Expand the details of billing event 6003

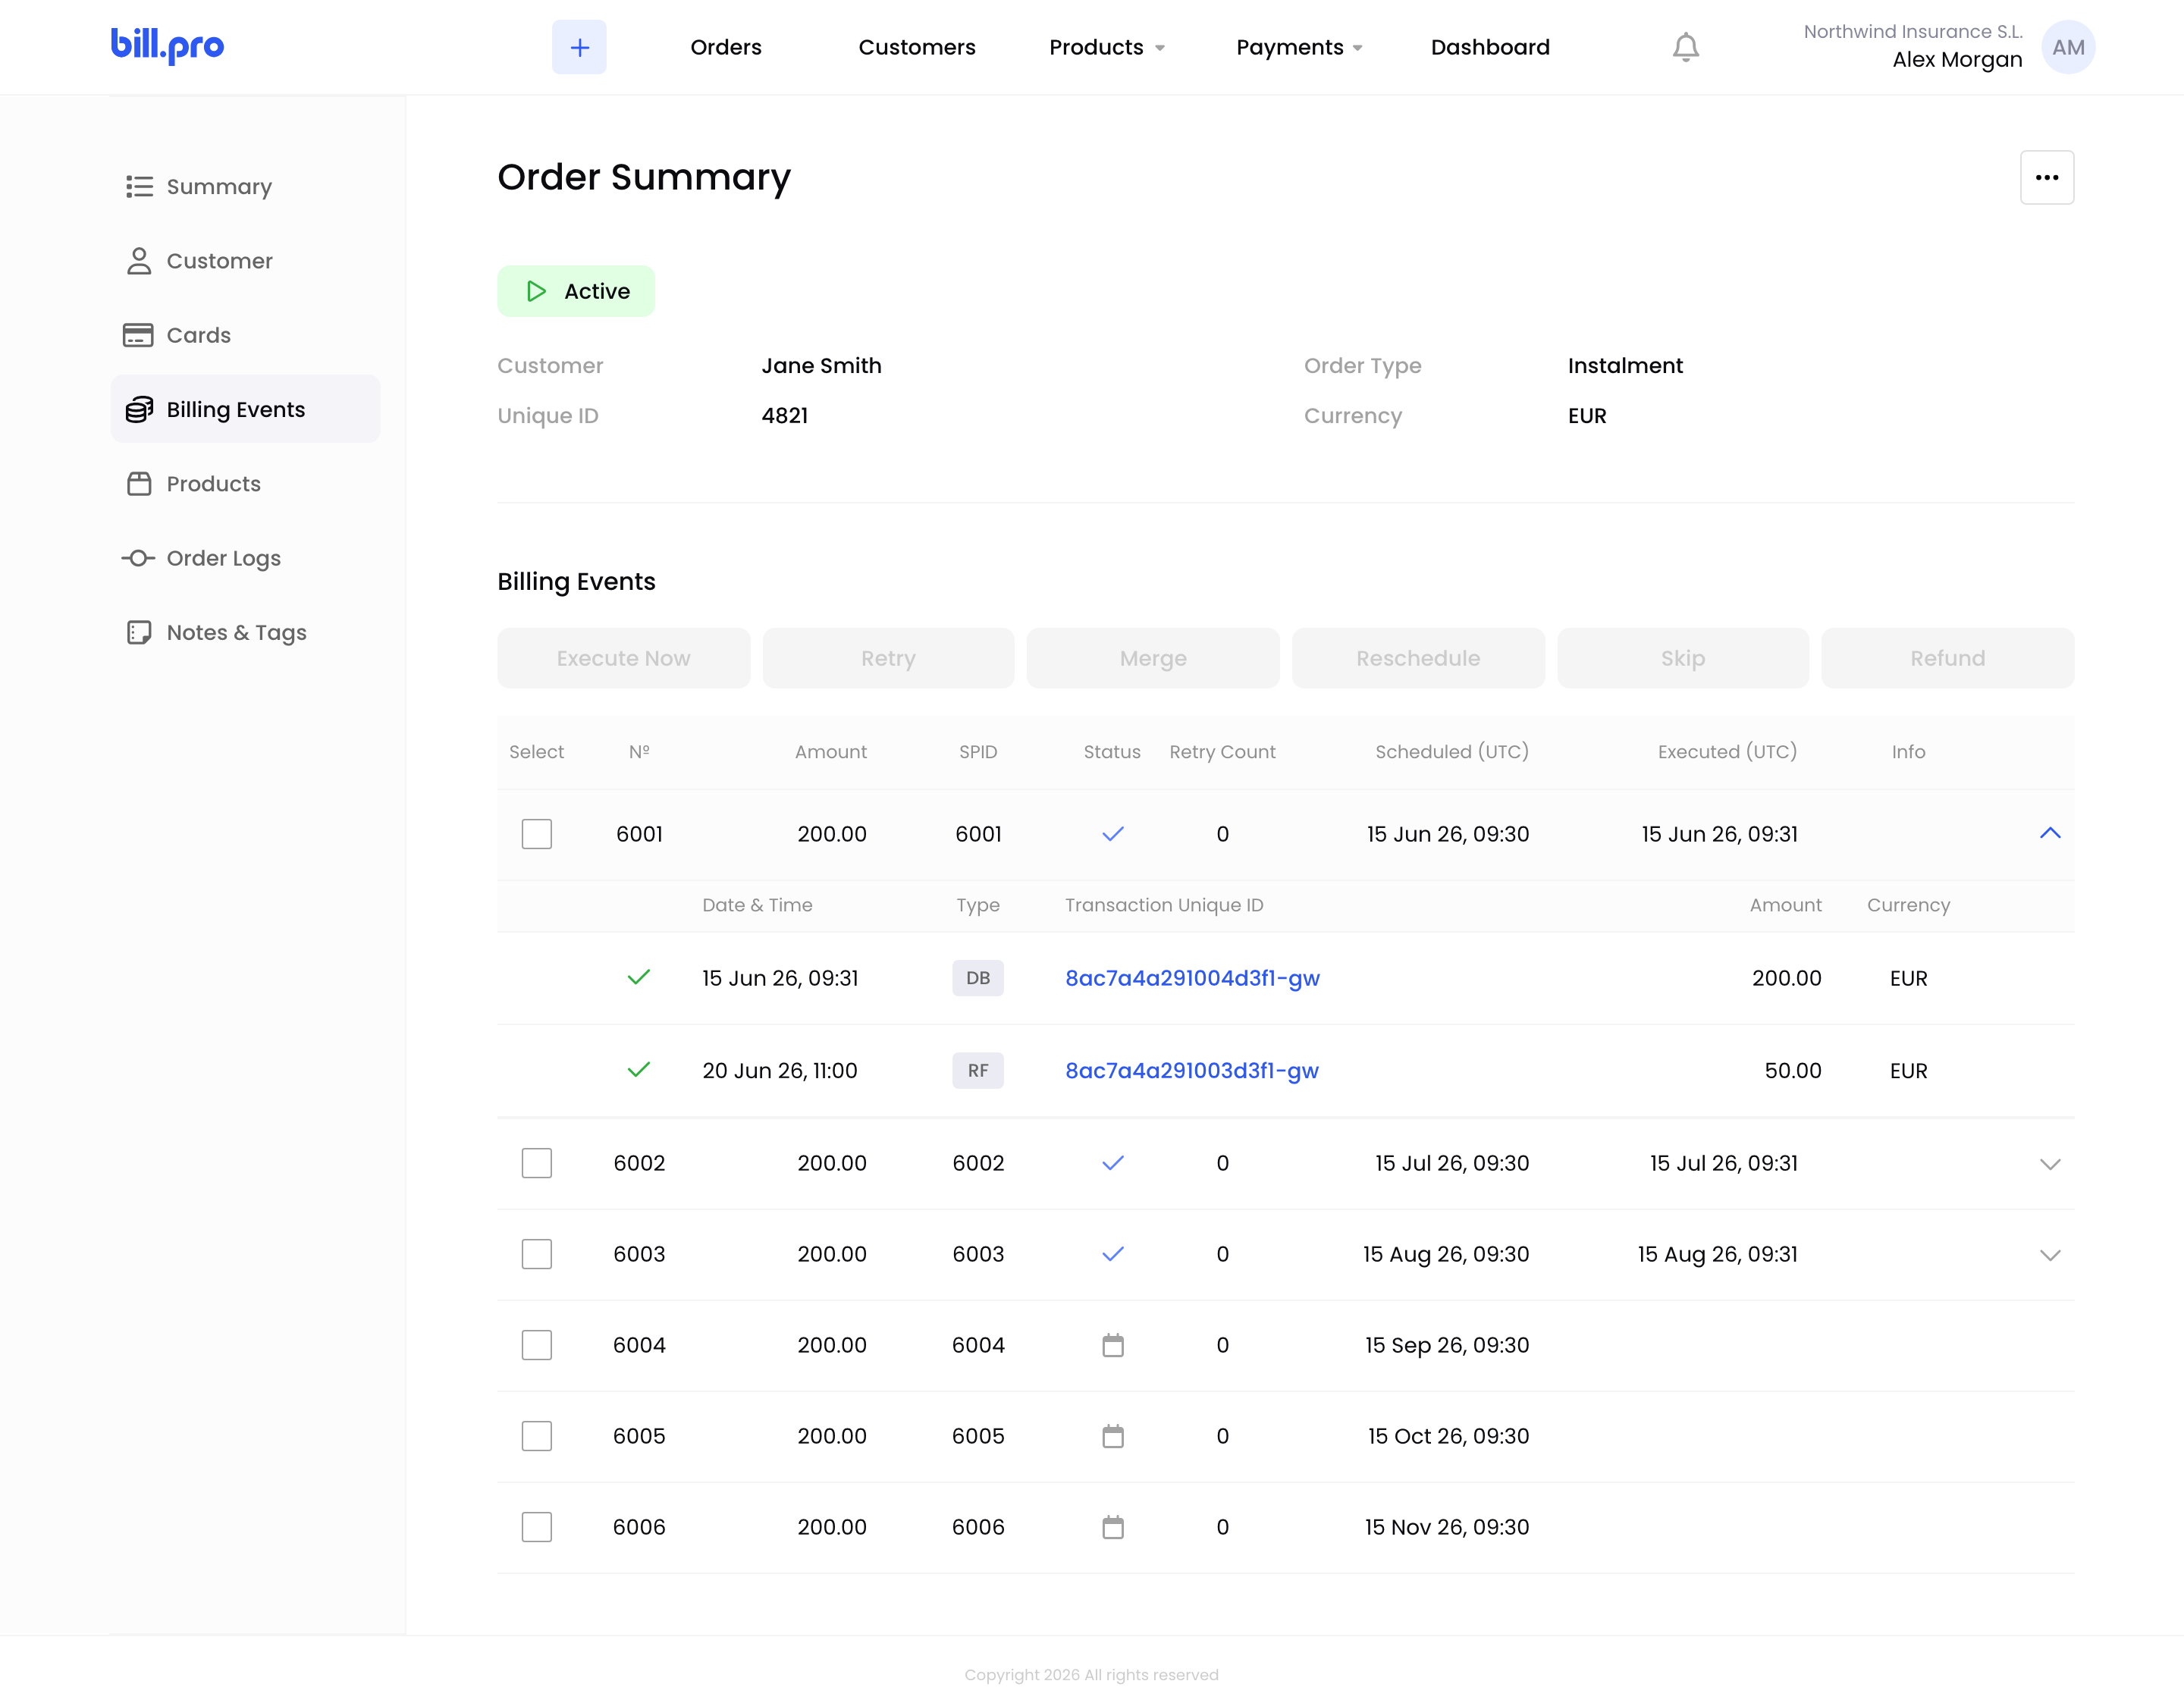tap(2049, 1255)
